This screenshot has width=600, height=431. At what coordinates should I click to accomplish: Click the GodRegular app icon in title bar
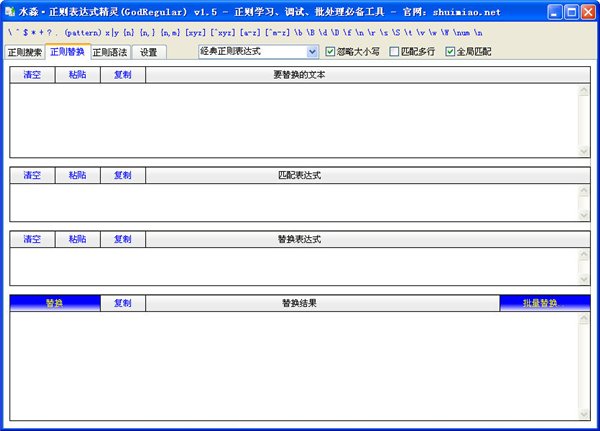point(10,12)
